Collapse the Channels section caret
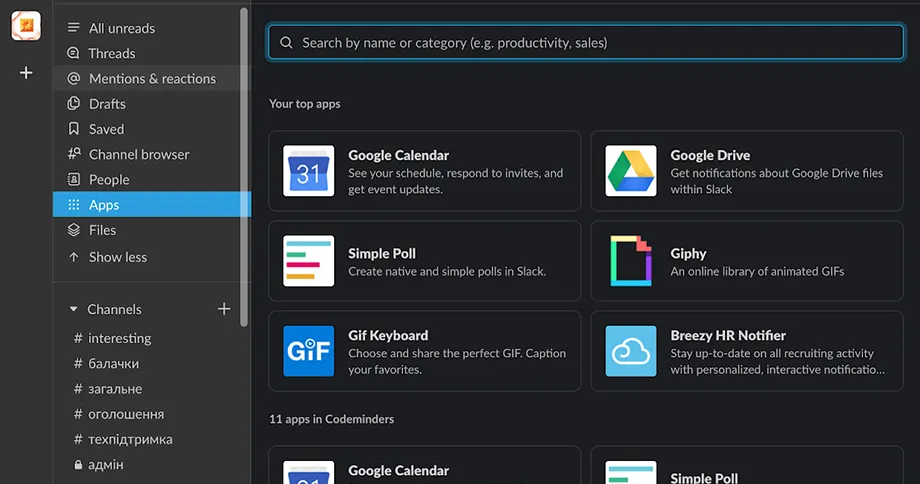 click(73, 309)
